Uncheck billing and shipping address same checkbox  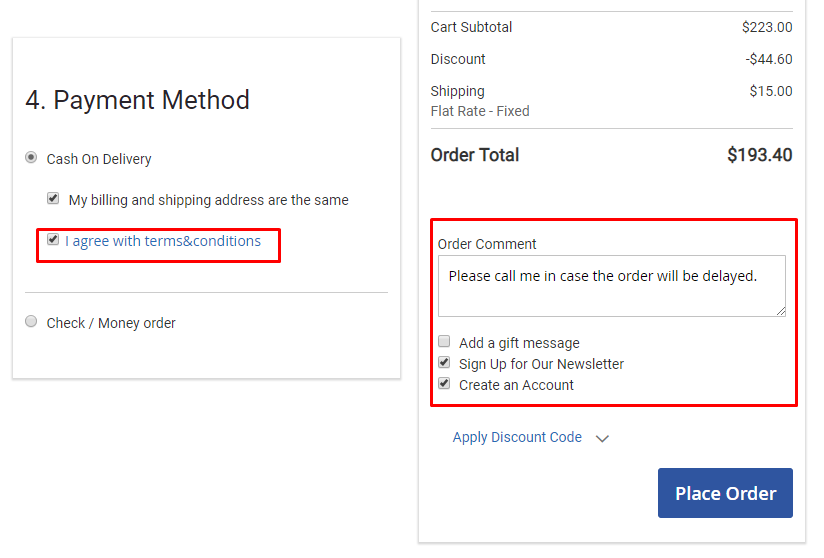click(x=53, y=199)
